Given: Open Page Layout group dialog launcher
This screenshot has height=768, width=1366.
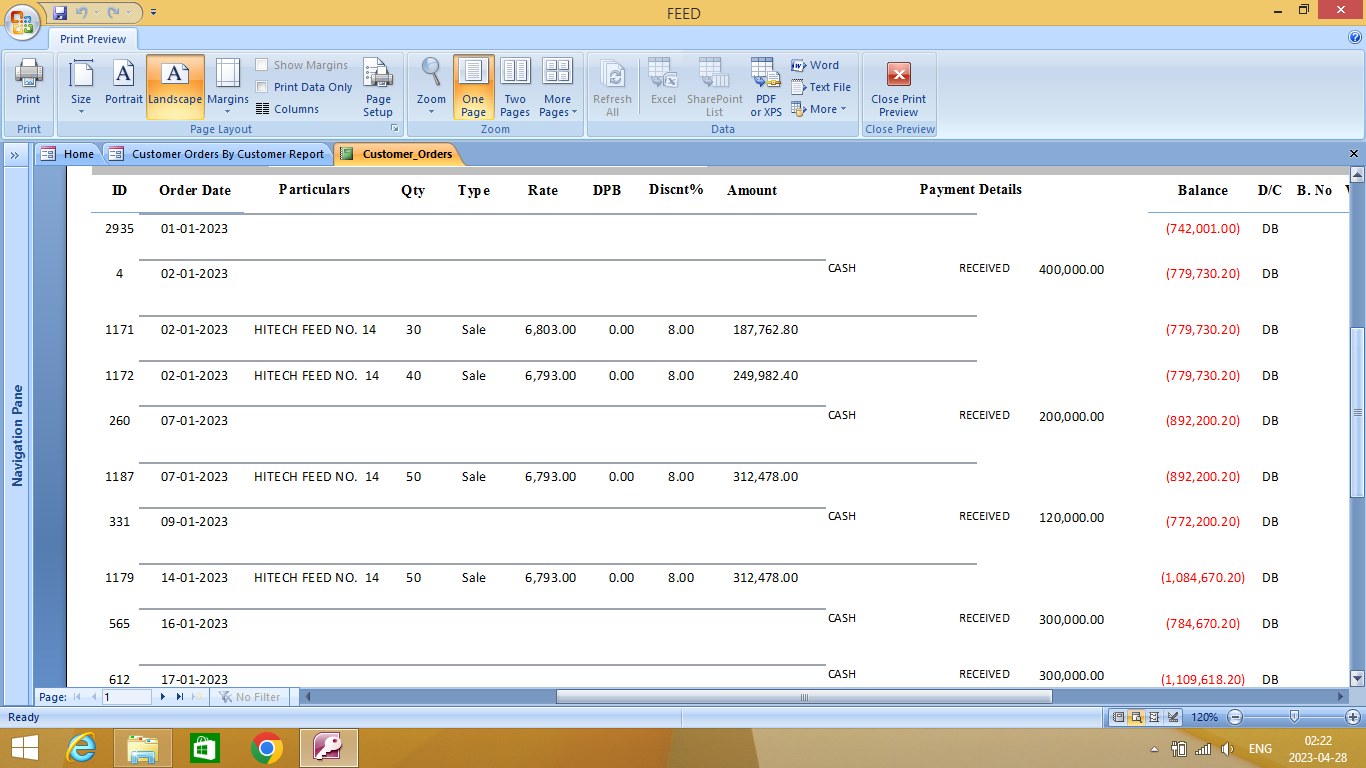Looking at the screenshot, I should 394,129.
